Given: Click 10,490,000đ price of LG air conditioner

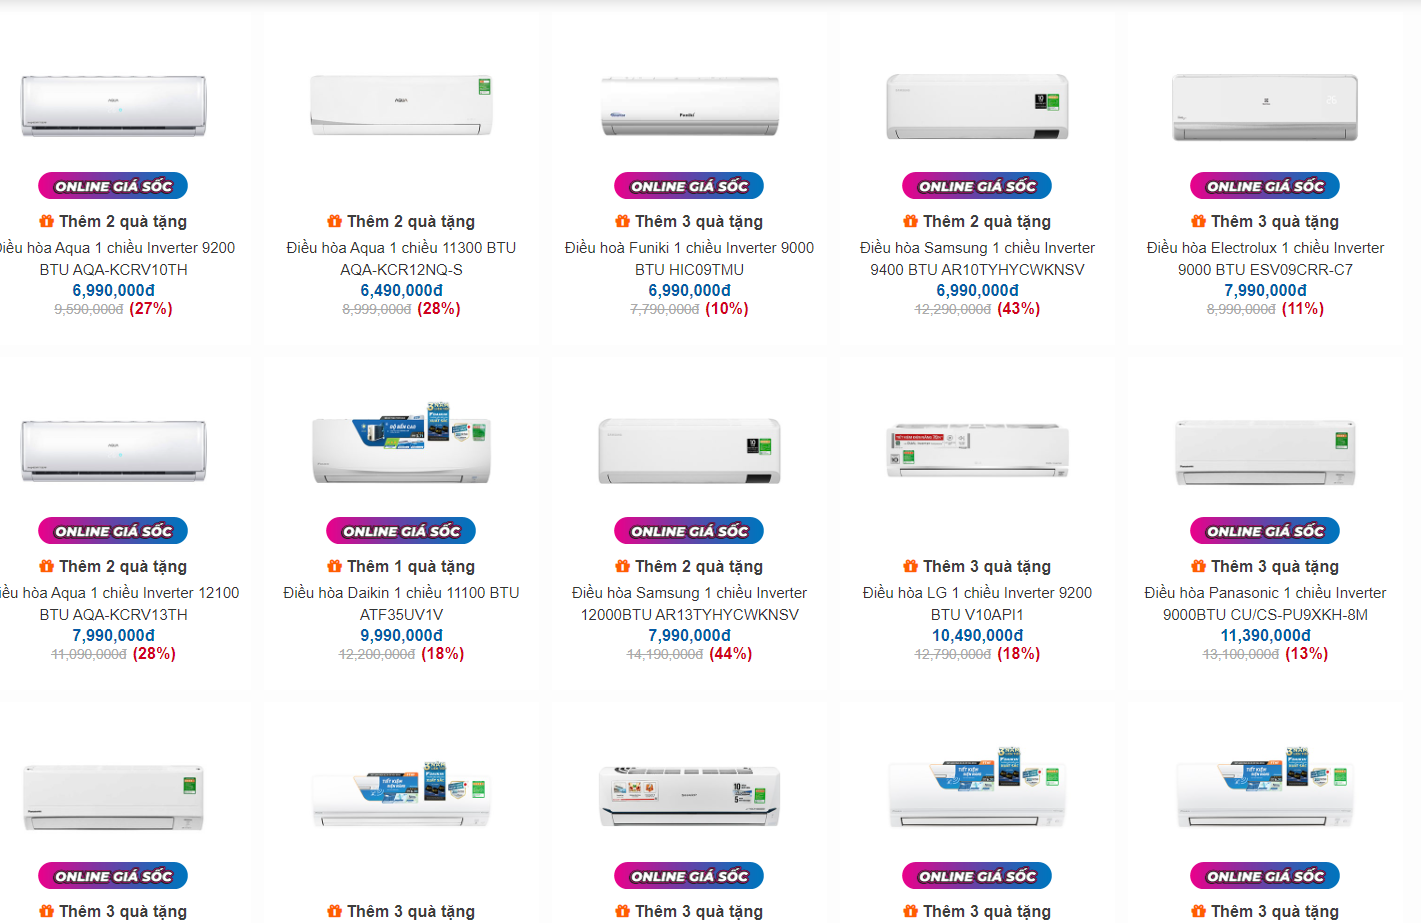Looking at the screenshot, I should pos(977,635).
